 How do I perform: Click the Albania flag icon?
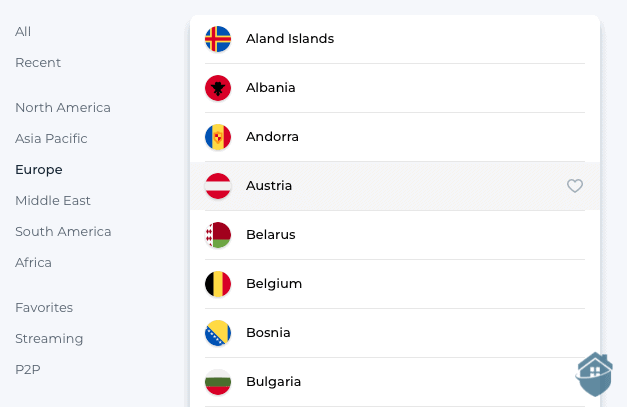218,88
